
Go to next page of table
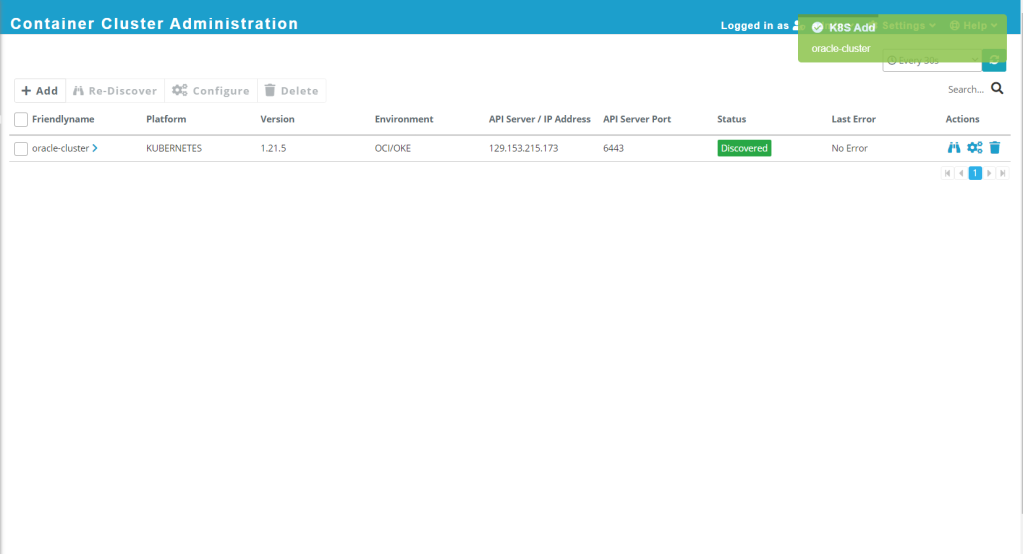989,173
